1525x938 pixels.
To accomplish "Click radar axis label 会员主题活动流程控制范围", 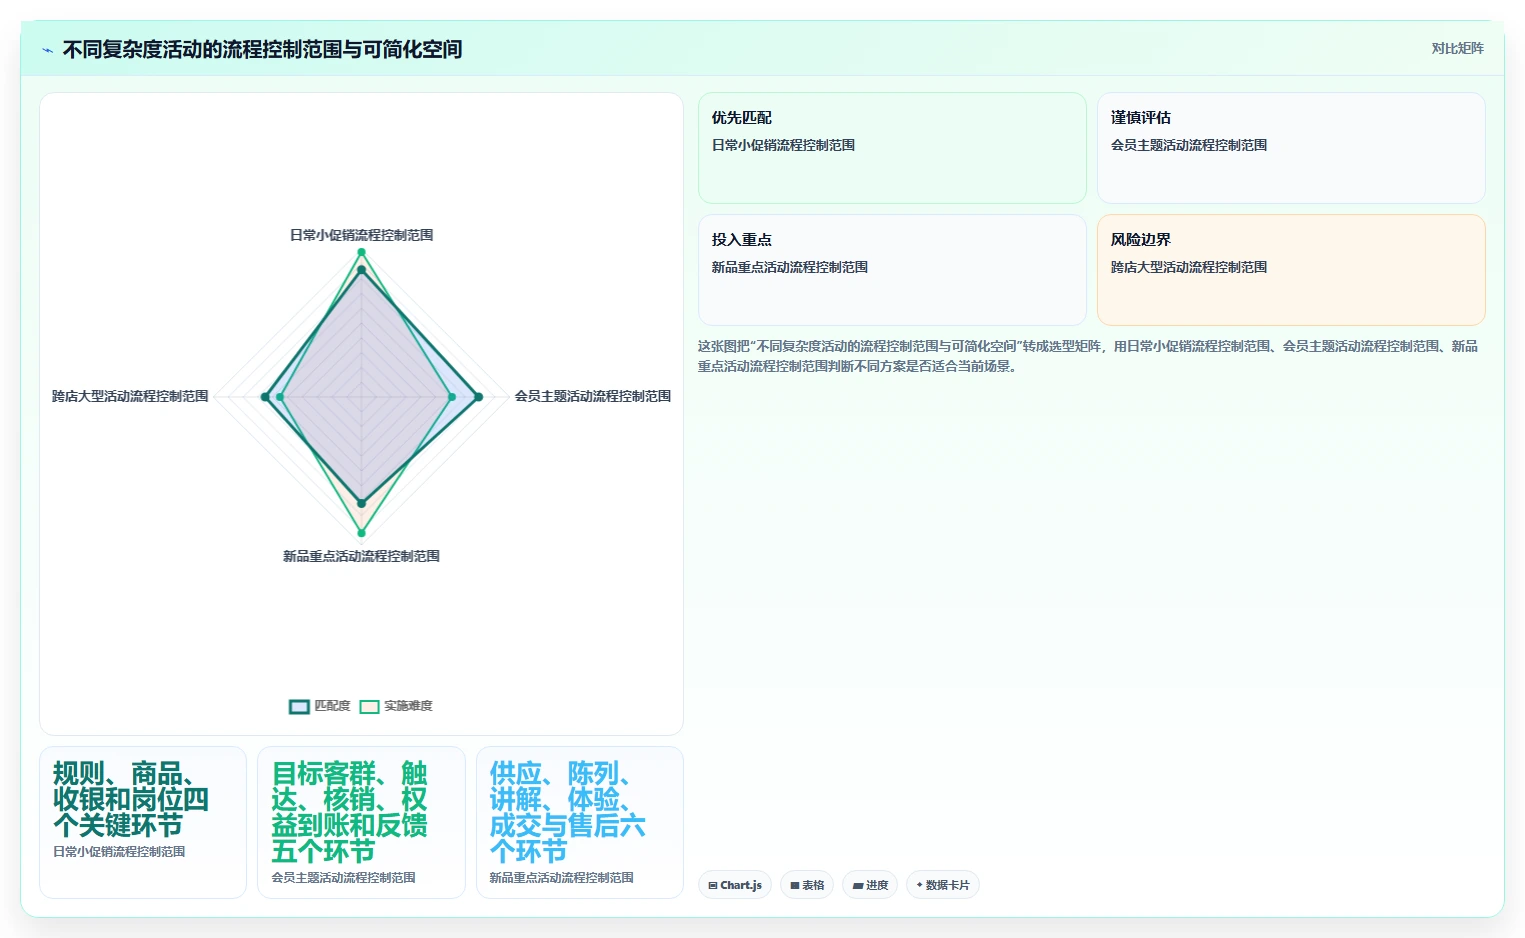I will point(593,396).
